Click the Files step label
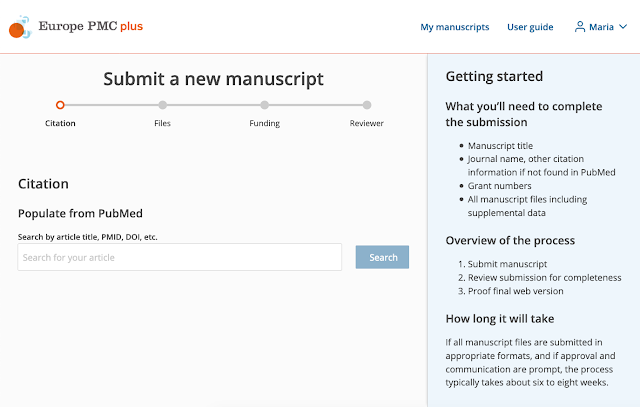This screenshot has height=407, width=640. coord(162,124)
